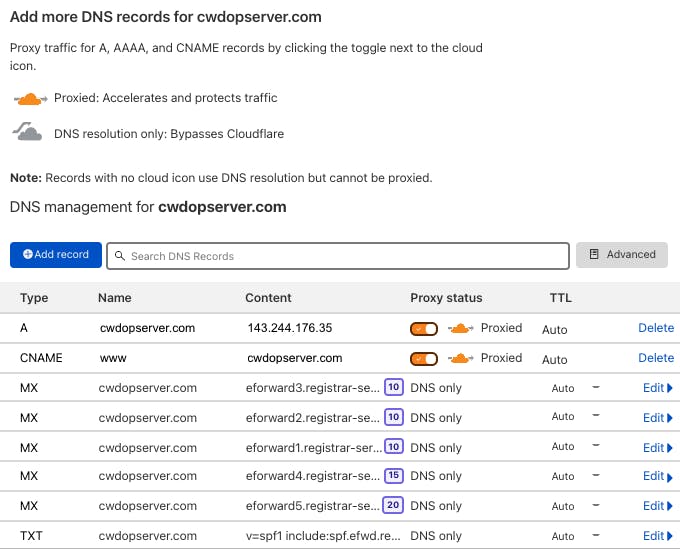
Task: Delete the CNAME www record
Action: (x=656, y=358)
